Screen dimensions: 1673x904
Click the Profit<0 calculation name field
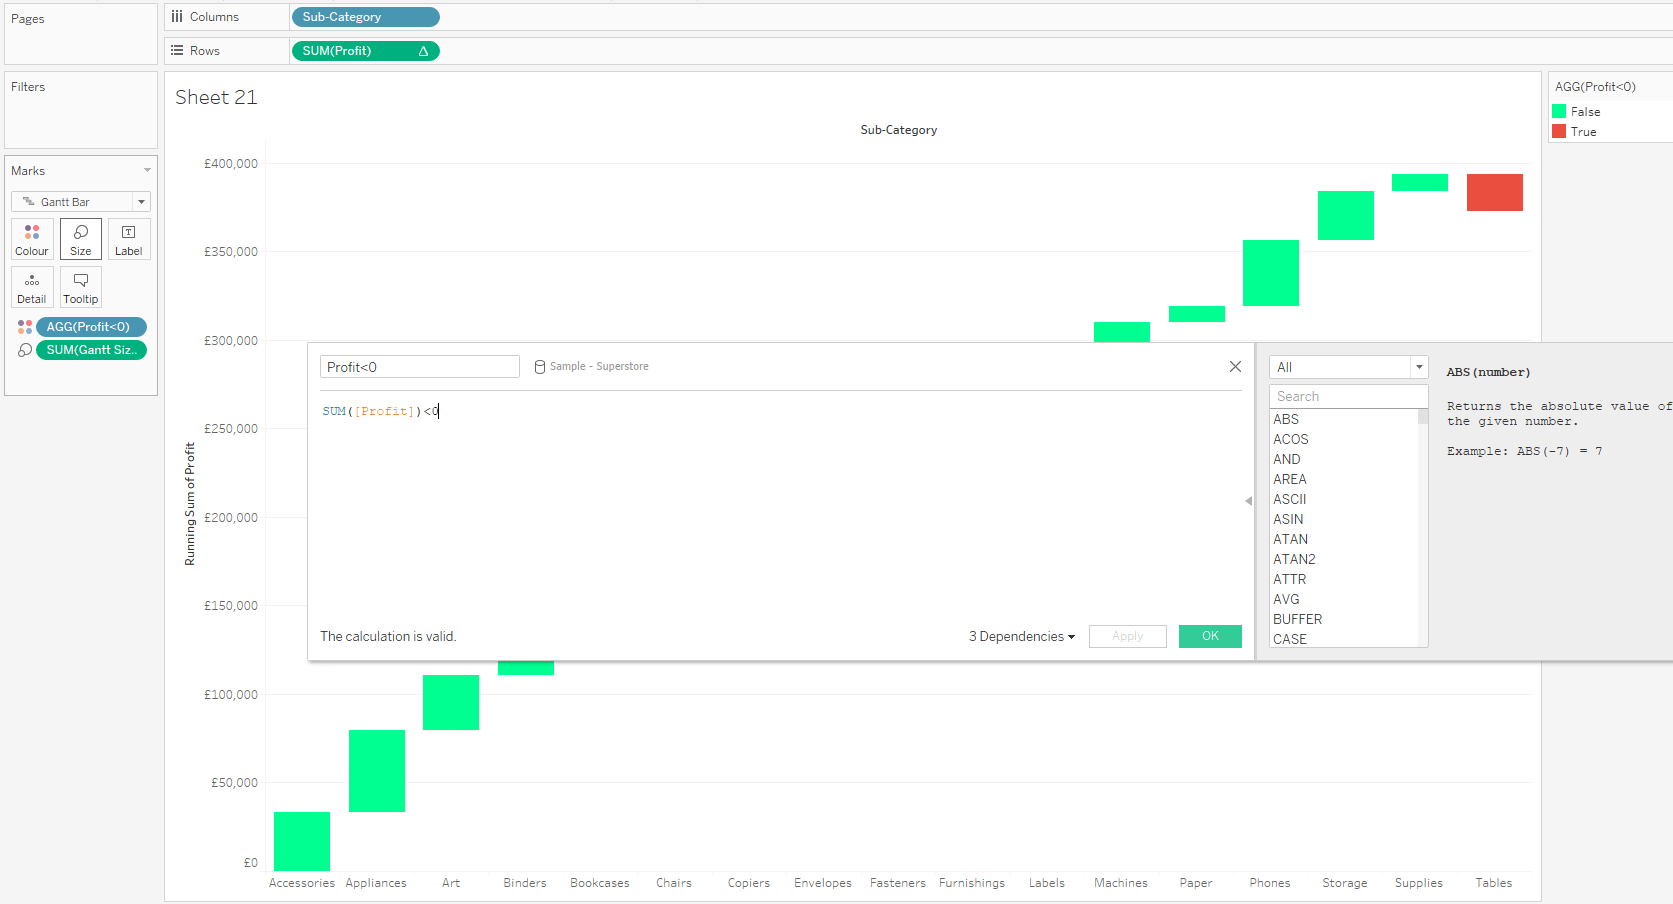click(x=419, y=366)
